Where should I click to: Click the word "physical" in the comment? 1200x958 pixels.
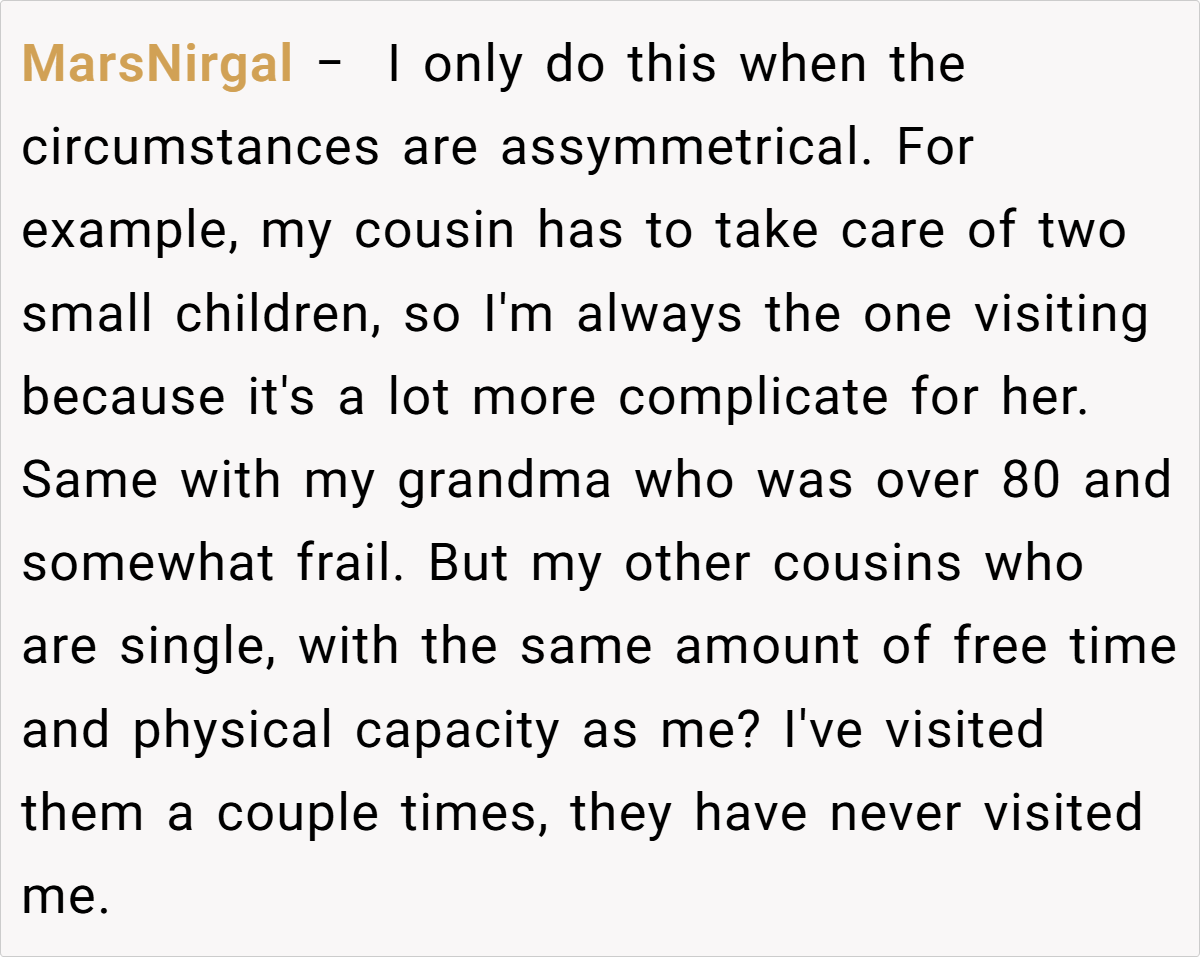pos(232,730)
